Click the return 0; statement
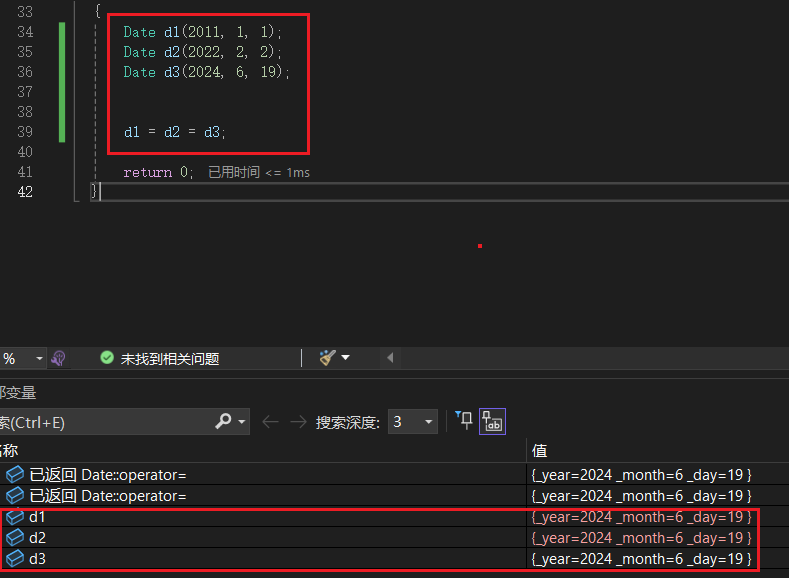Image resolution: width=789 pixels, height=578 pixels. point(158,173)
